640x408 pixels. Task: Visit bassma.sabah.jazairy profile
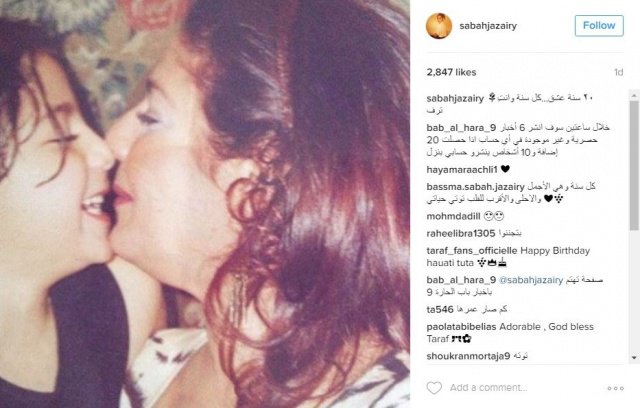point(476,187)
